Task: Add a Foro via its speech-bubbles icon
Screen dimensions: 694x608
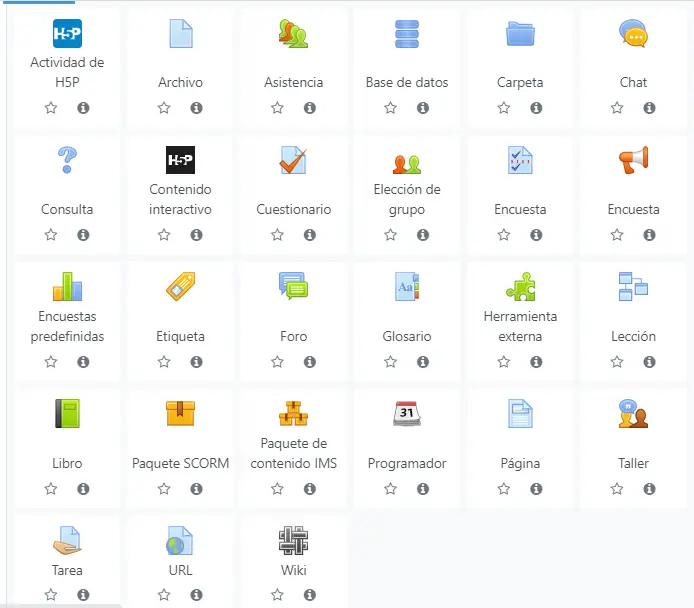Action: pos(293,286)
